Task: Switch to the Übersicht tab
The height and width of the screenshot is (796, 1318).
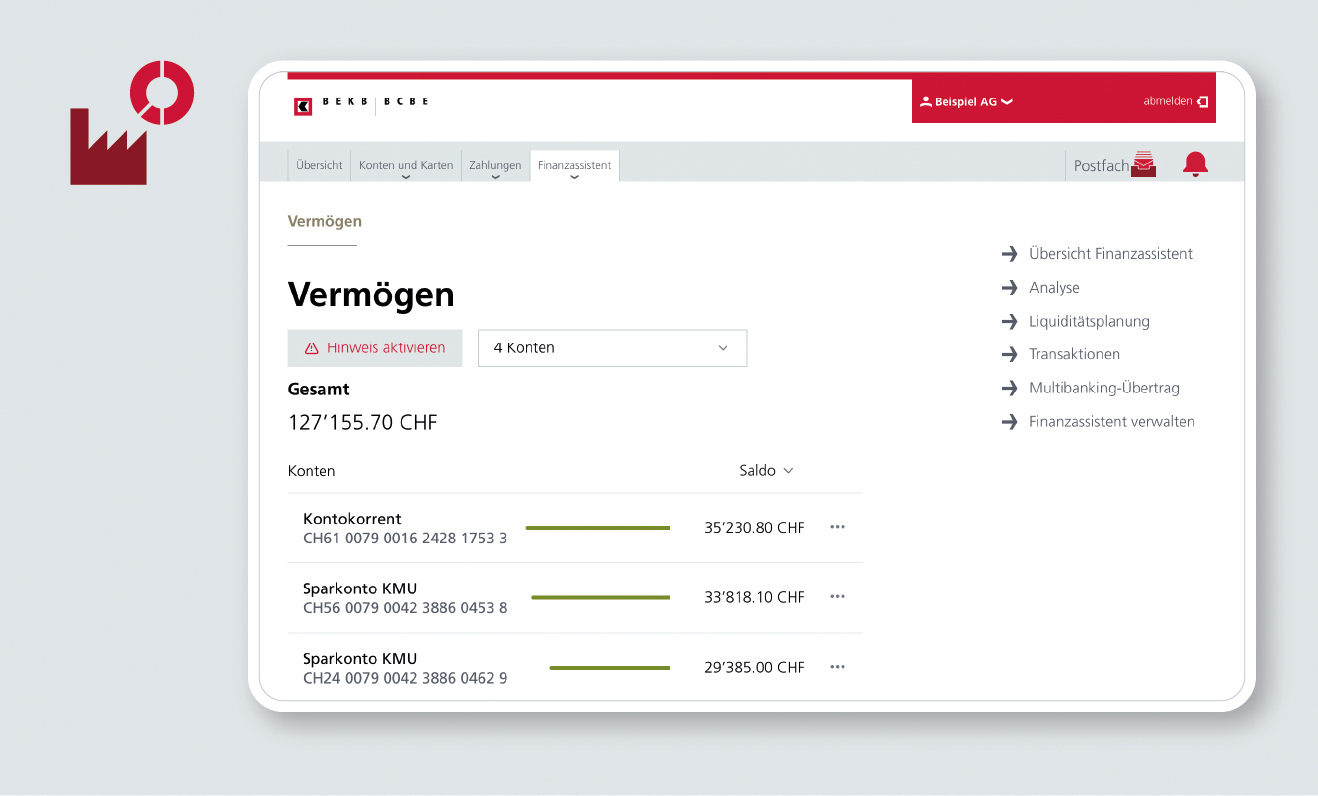Action: point(319,166)
